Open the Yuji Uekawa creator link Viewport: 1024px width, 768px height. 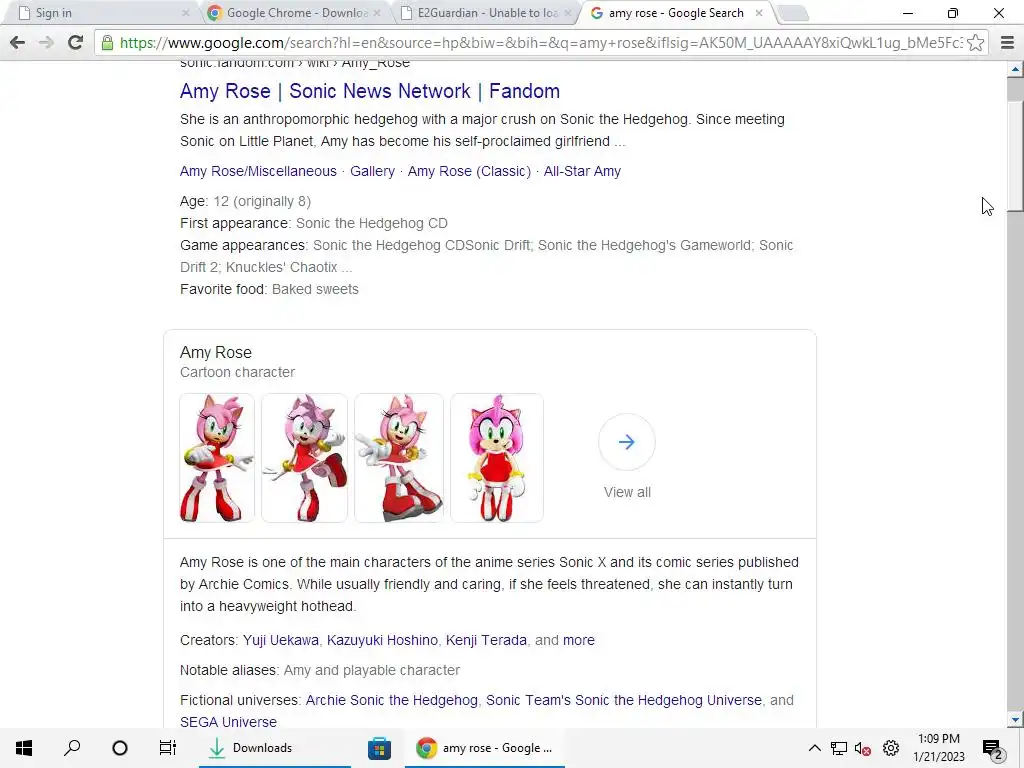[281, 640]
